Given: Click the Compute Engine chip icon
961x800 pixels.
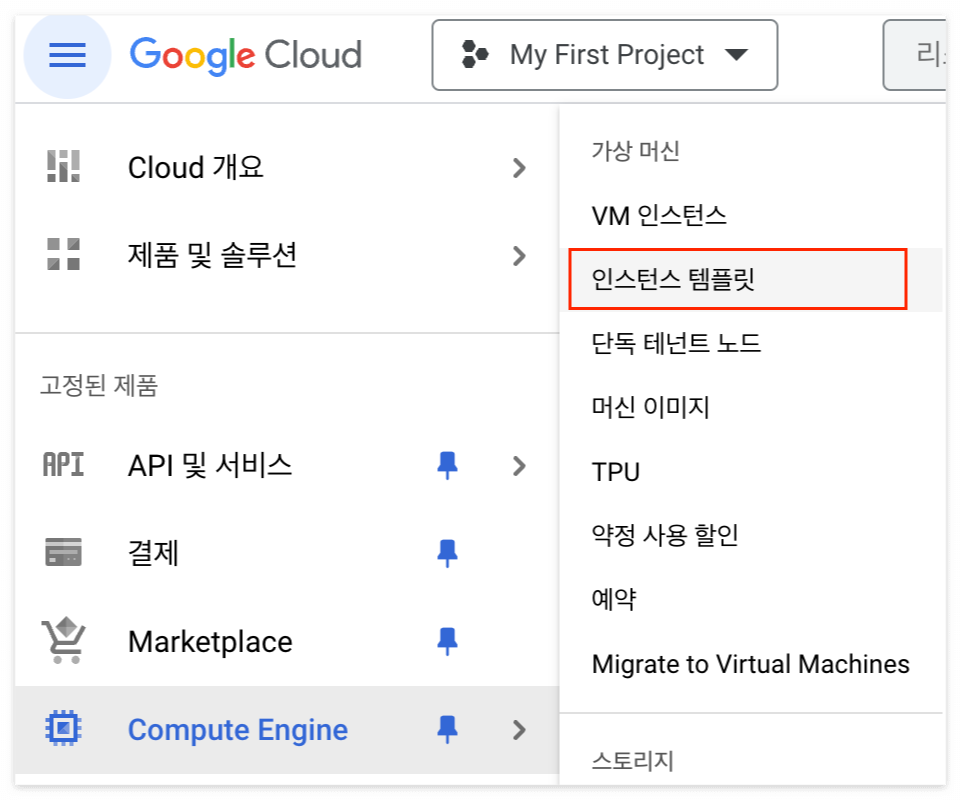Looking at the screenshot, I should [63, 728].
